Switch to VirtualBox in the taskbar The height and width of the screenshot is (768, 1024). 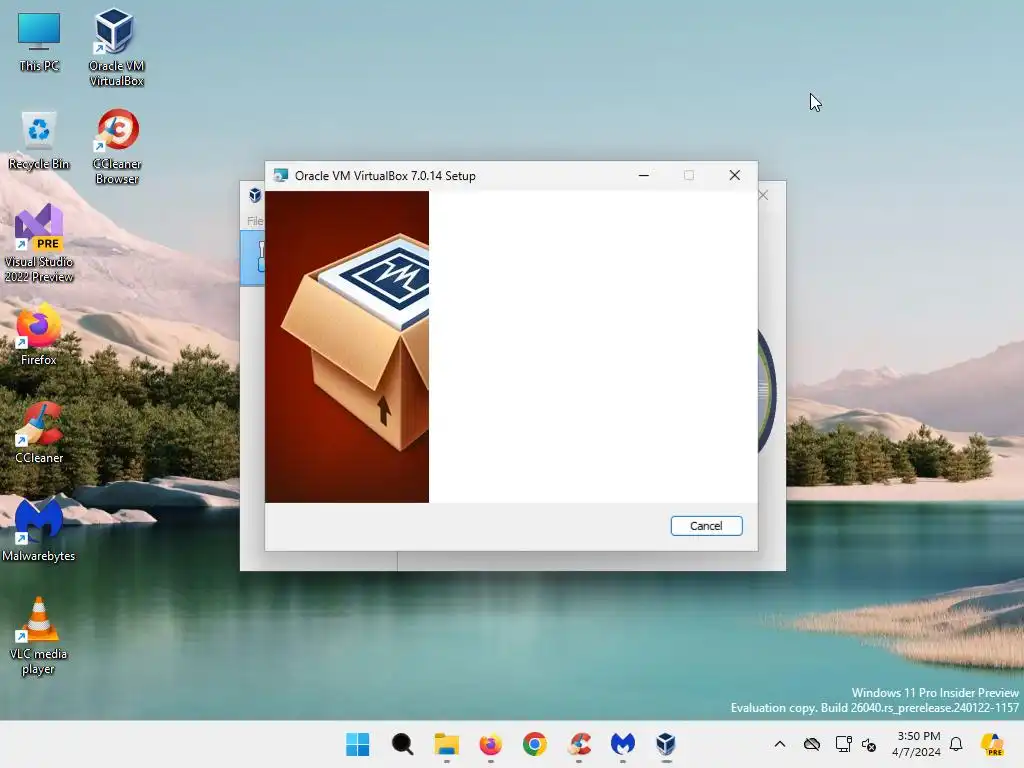tap(666, 744)
